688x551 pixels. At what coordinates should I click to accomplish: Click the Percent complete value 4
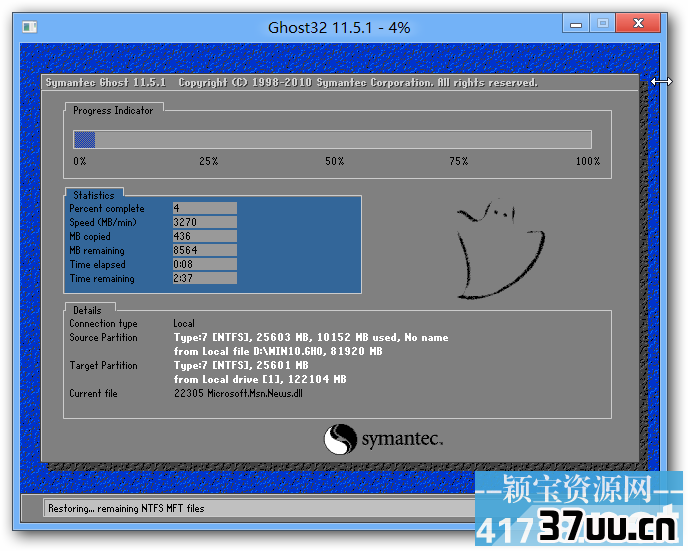[x=205, y=208]
